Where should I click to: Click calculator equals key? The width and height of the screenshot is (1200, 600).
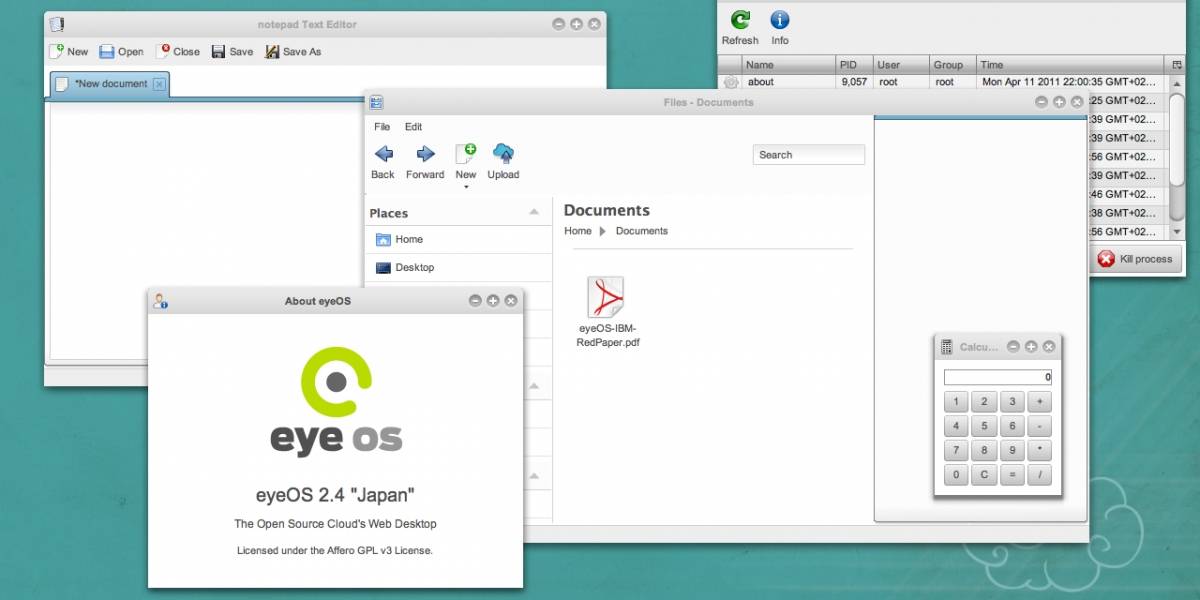[1012, 476]
